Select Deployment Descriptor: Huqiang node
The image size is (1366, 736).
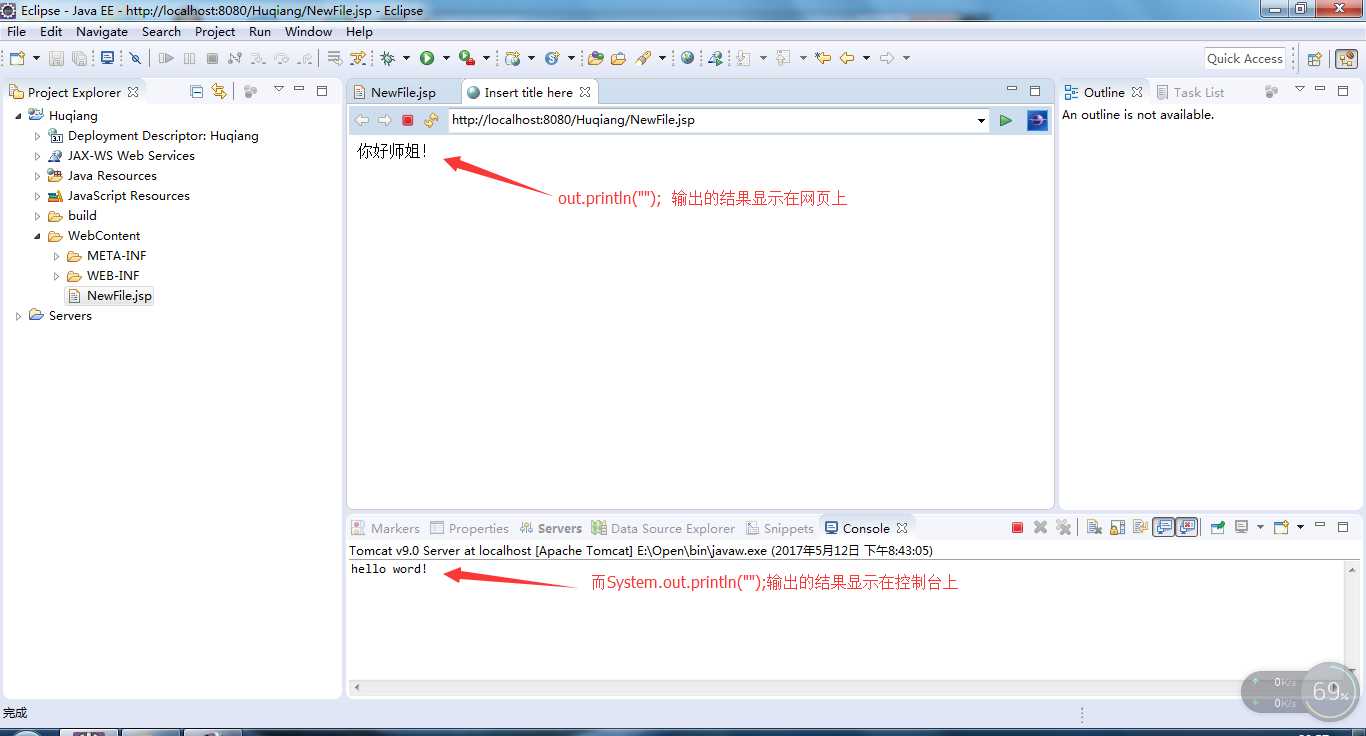point(153,136)
